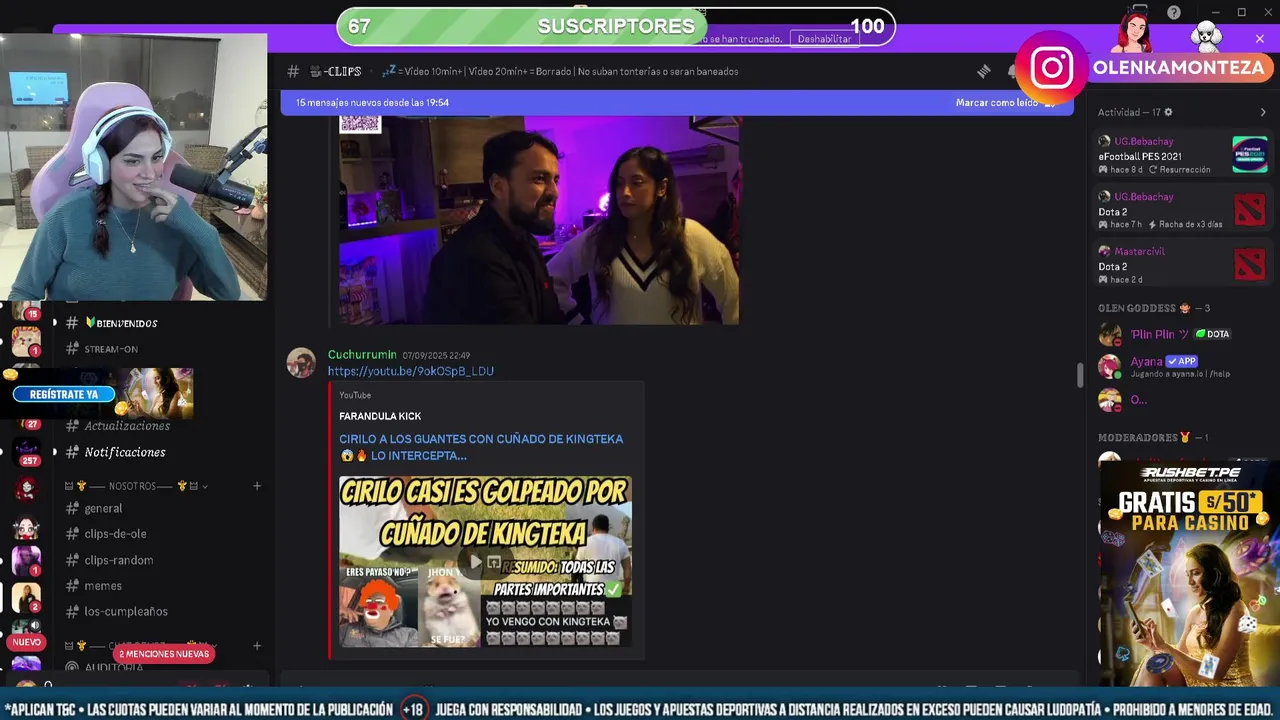This screenshot has width=1280, height=720.
Task: Click eFootball PES 2021 game icon
Action: (x=1249, y=154)
